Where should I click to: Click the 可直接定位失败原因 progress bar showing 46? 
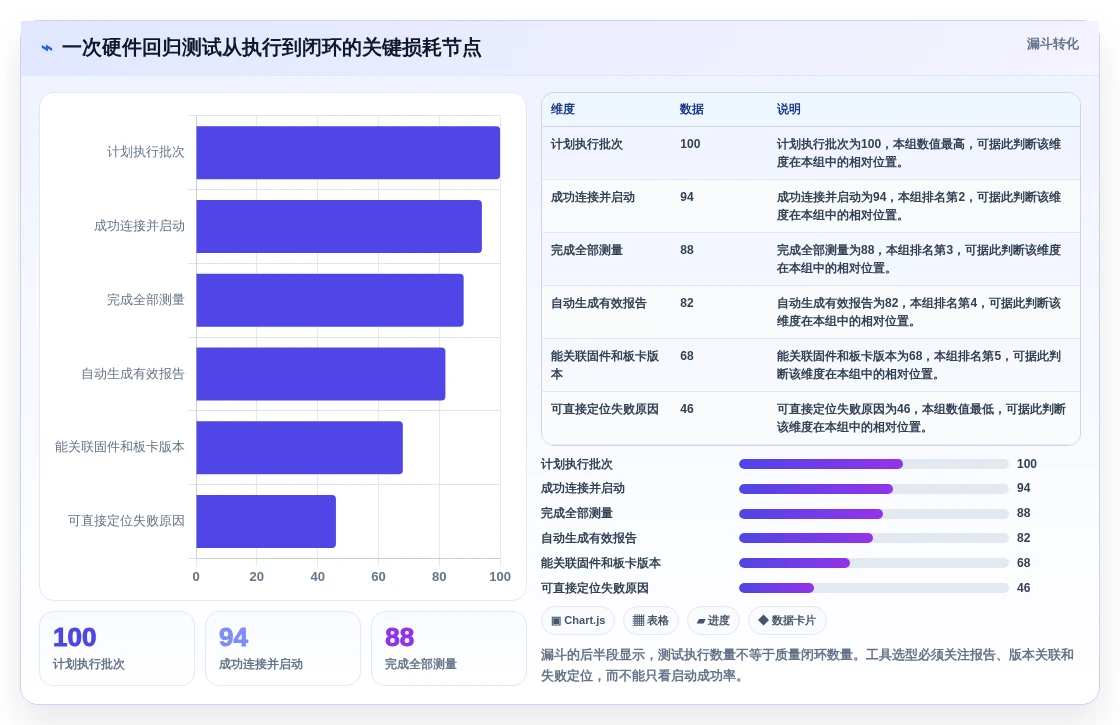coord(874,588)
